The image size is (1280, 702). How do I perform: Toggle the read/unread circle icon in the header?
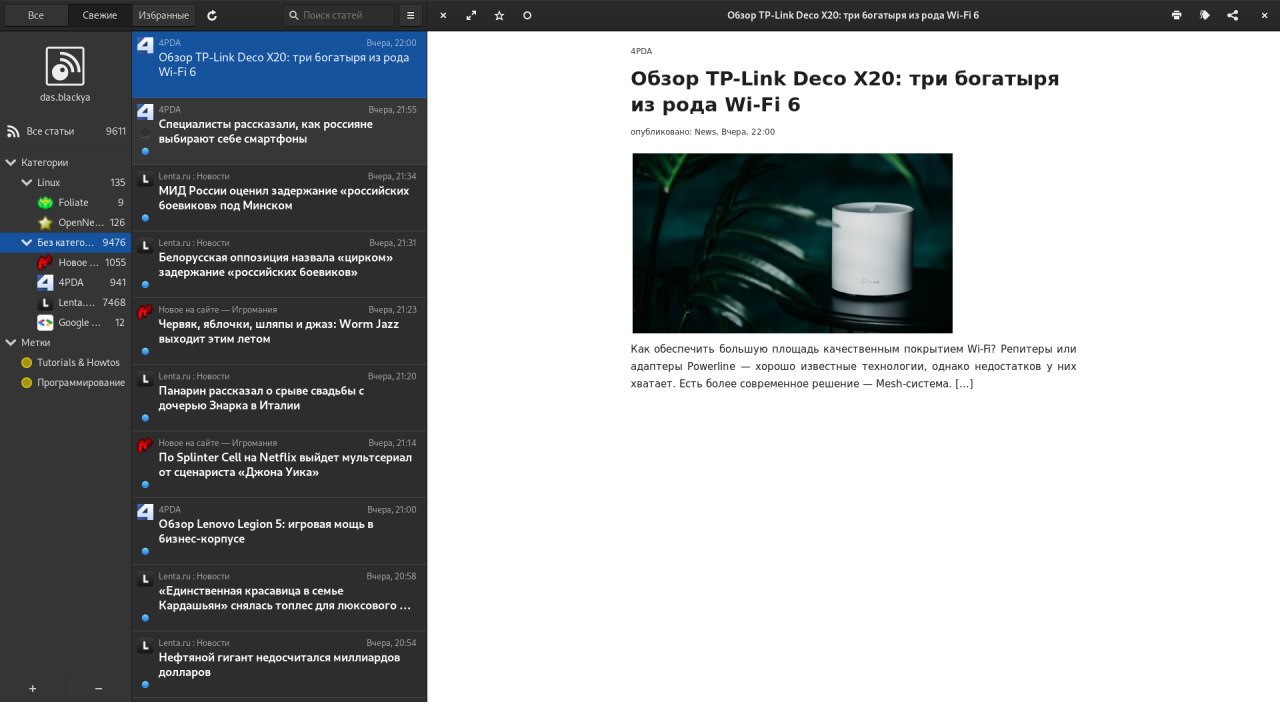pyautogui.click(x=527, y=16)
